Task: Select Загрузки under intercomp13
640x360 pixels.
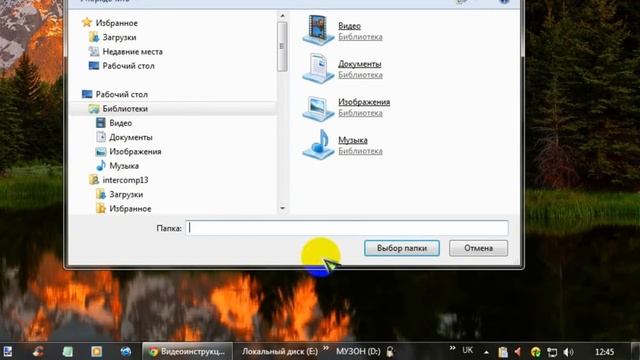Action: 126,194
